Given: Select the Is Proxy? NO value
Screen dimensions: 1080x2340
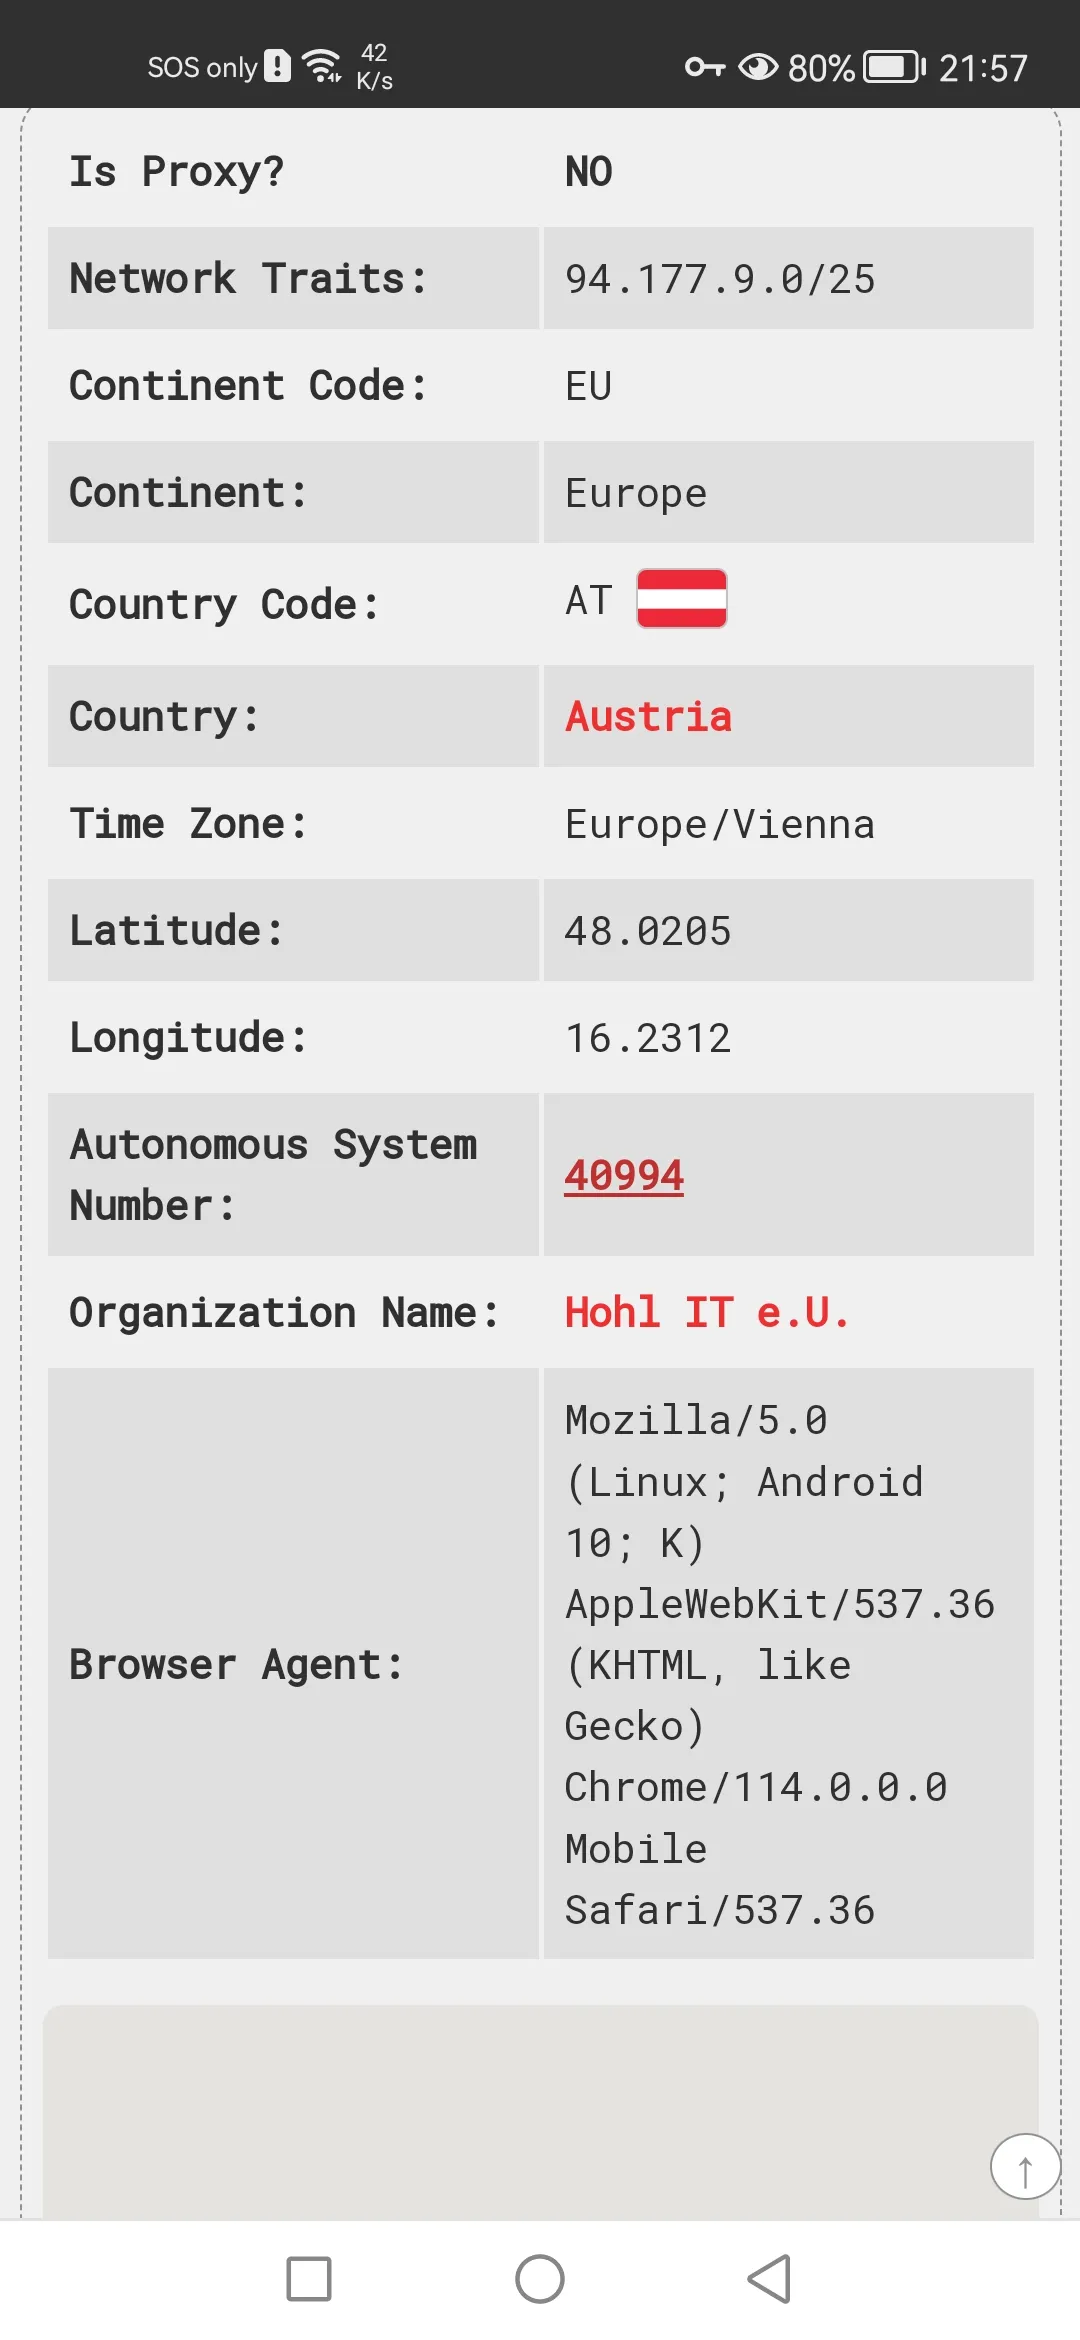Looking at the screenshot, I should [x=589, y=171].
